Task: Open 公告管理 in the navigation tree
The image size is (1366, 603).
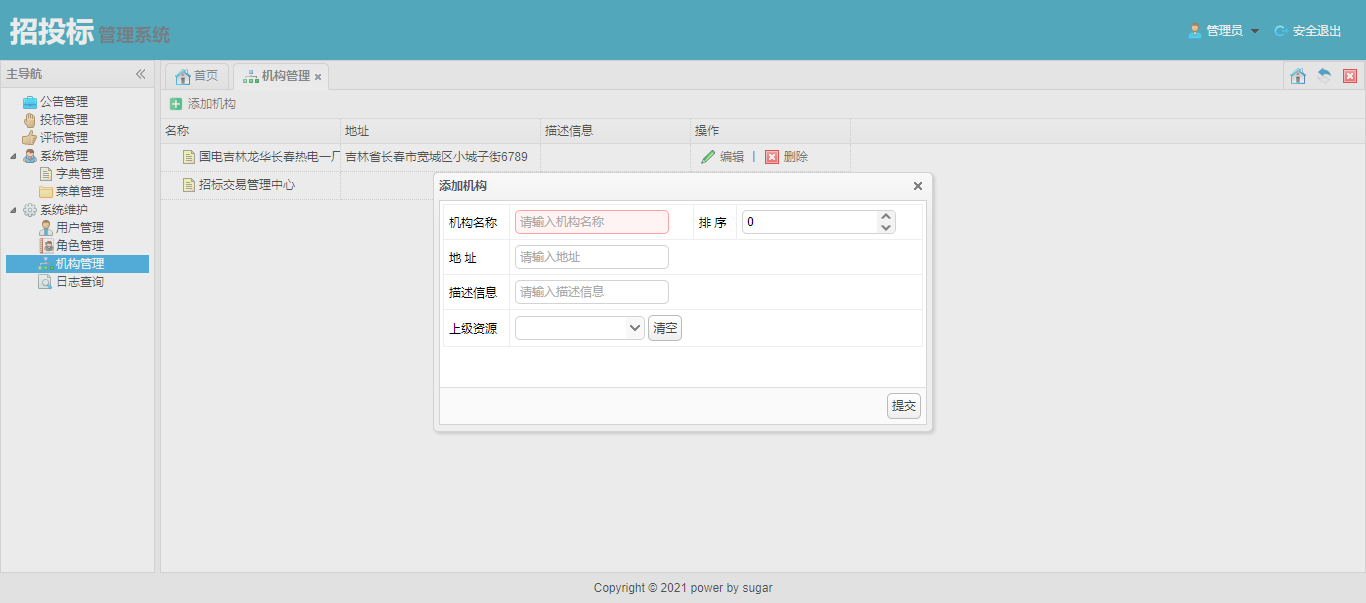Action: (64, 101)
